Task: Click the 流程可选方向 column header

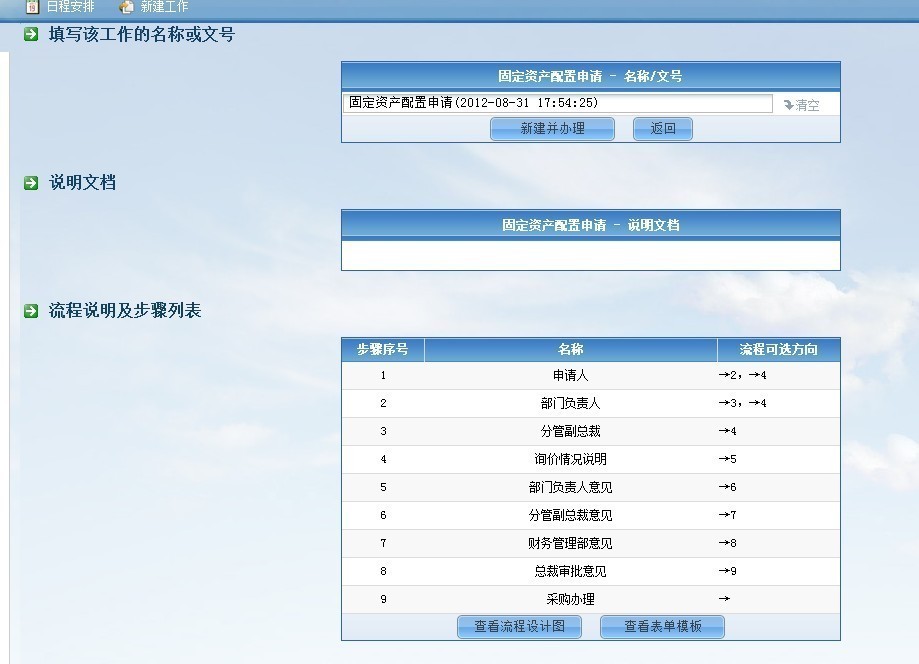Action: pos(778,350)
